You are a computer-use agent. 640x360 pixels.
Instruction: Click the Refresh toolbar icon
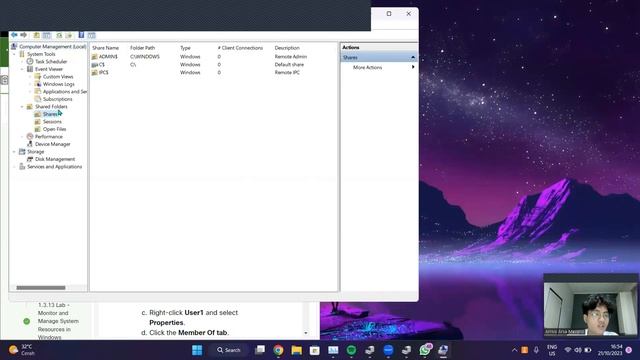59,35
